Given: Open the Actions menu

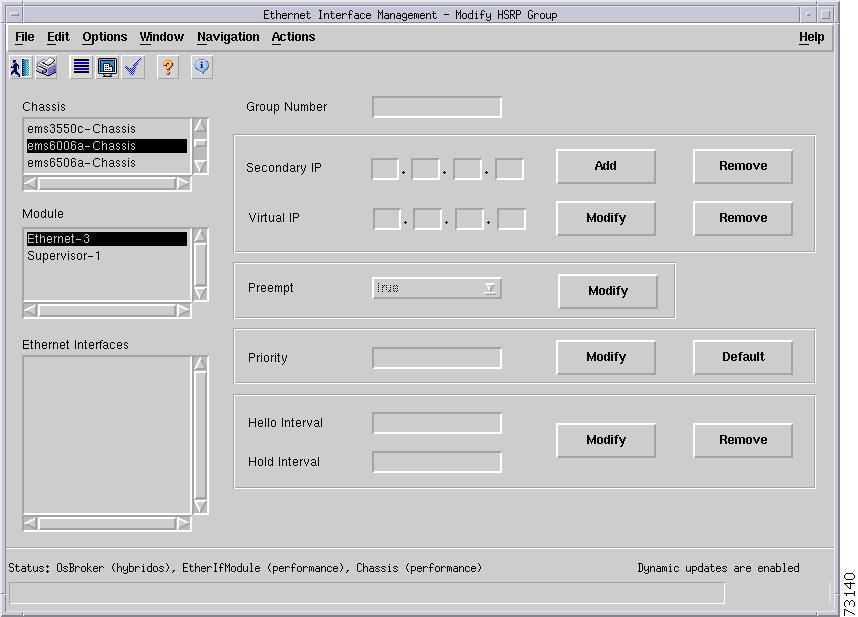Looking at the screenshot, I should click(293, 37).
